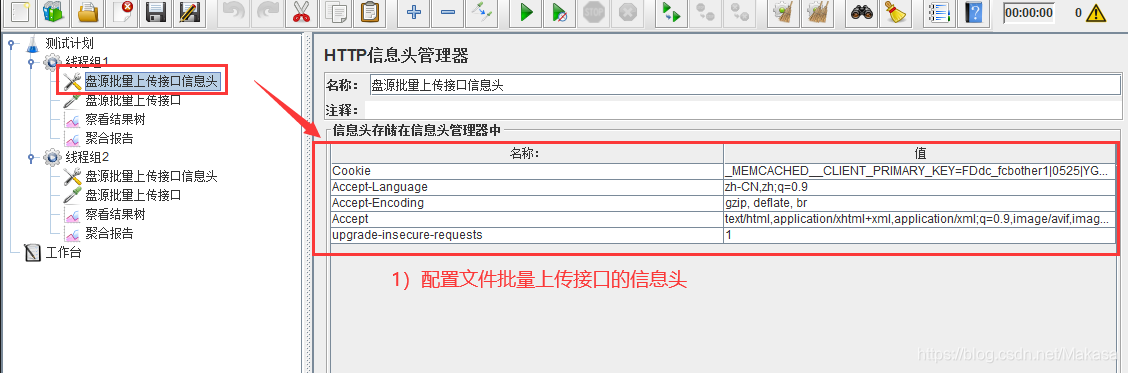
Task: Open 聚合报告 under 线程组1
Action: tap(109, 138)
